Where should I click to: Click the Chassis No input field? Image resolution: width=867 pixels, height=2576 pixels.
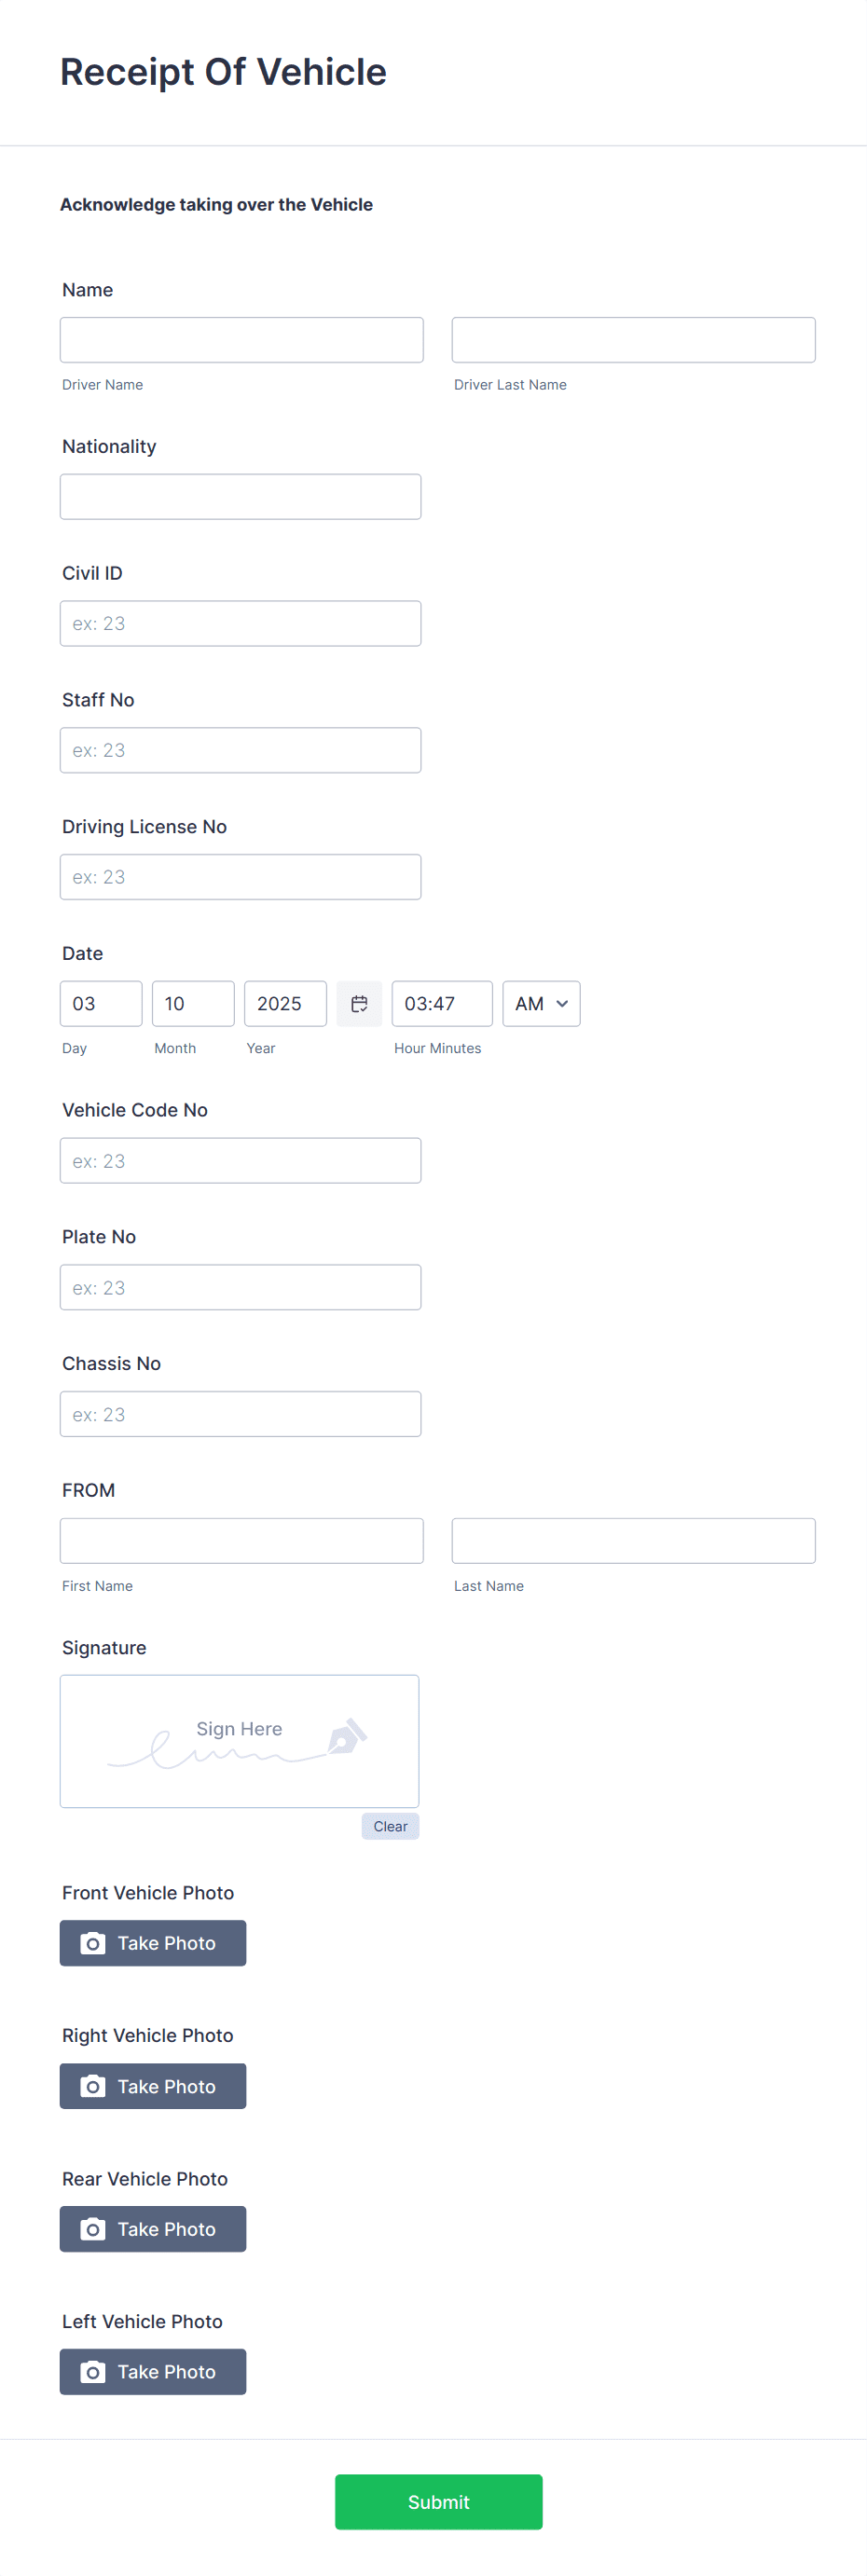click(x=240, y=1414)
